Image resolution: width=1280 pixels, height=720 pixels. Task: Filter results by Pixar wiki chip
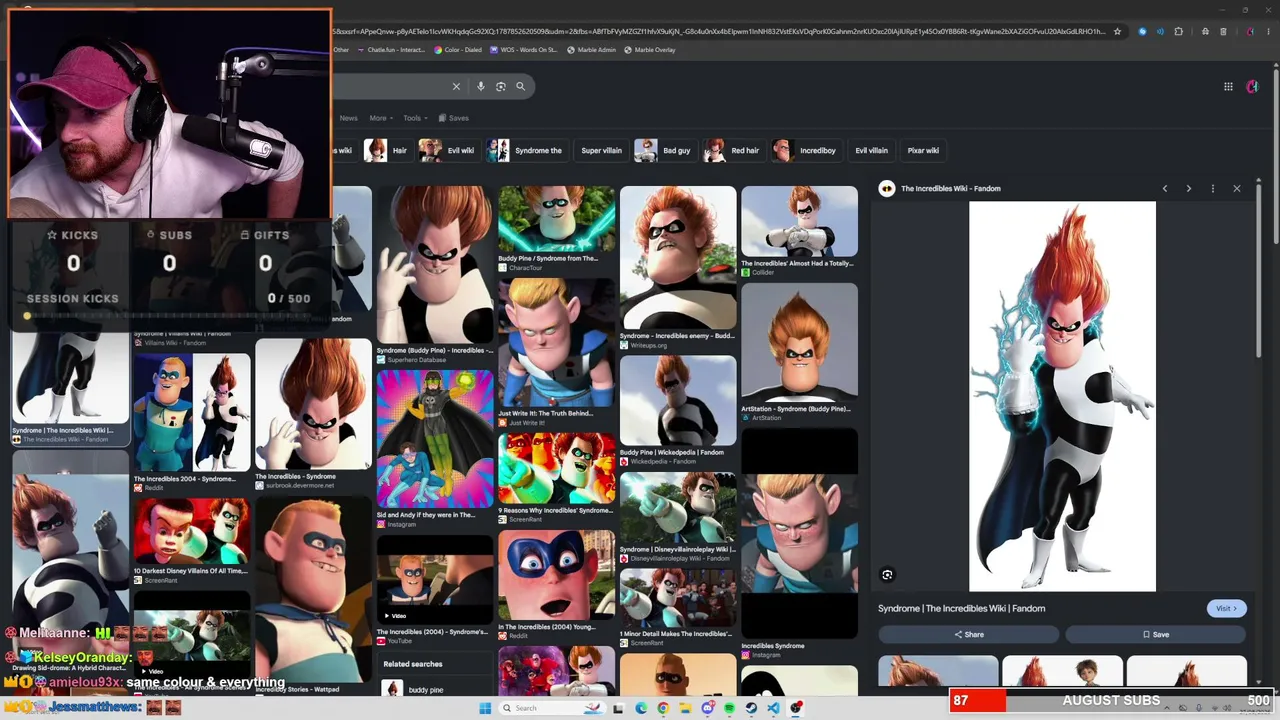tap(923, 150)
